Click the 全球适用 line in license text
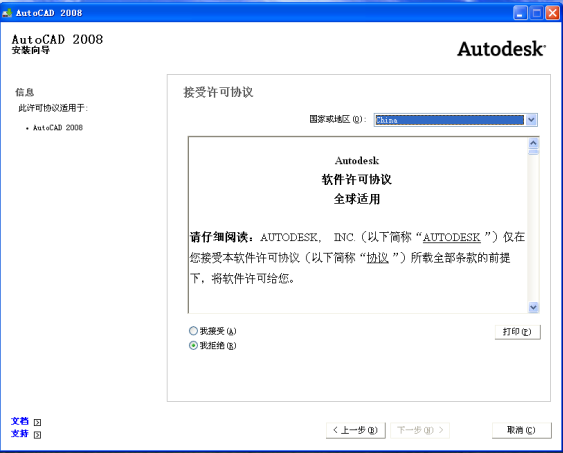The image size is (563, 453). 357,199
